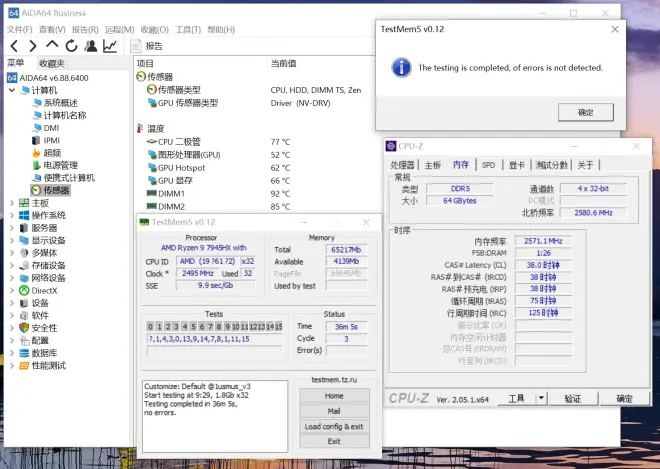This screenshot has height=469, width=660.
Task: Collapse the 计算机 tree node
Action: (x=12, y=90)
